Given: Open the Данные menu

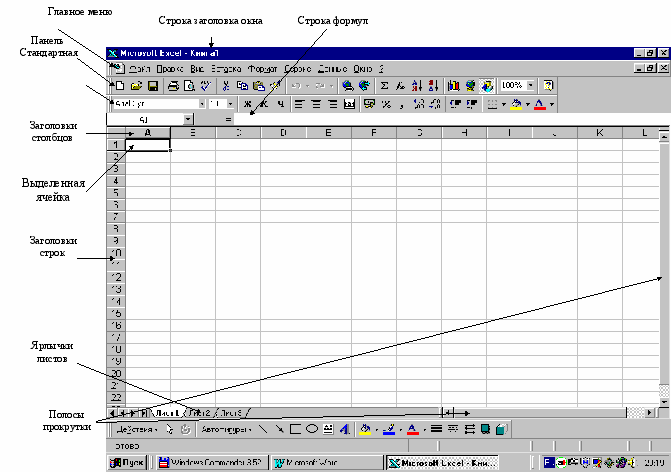Looking at the screenshot, I should point(333,69).
